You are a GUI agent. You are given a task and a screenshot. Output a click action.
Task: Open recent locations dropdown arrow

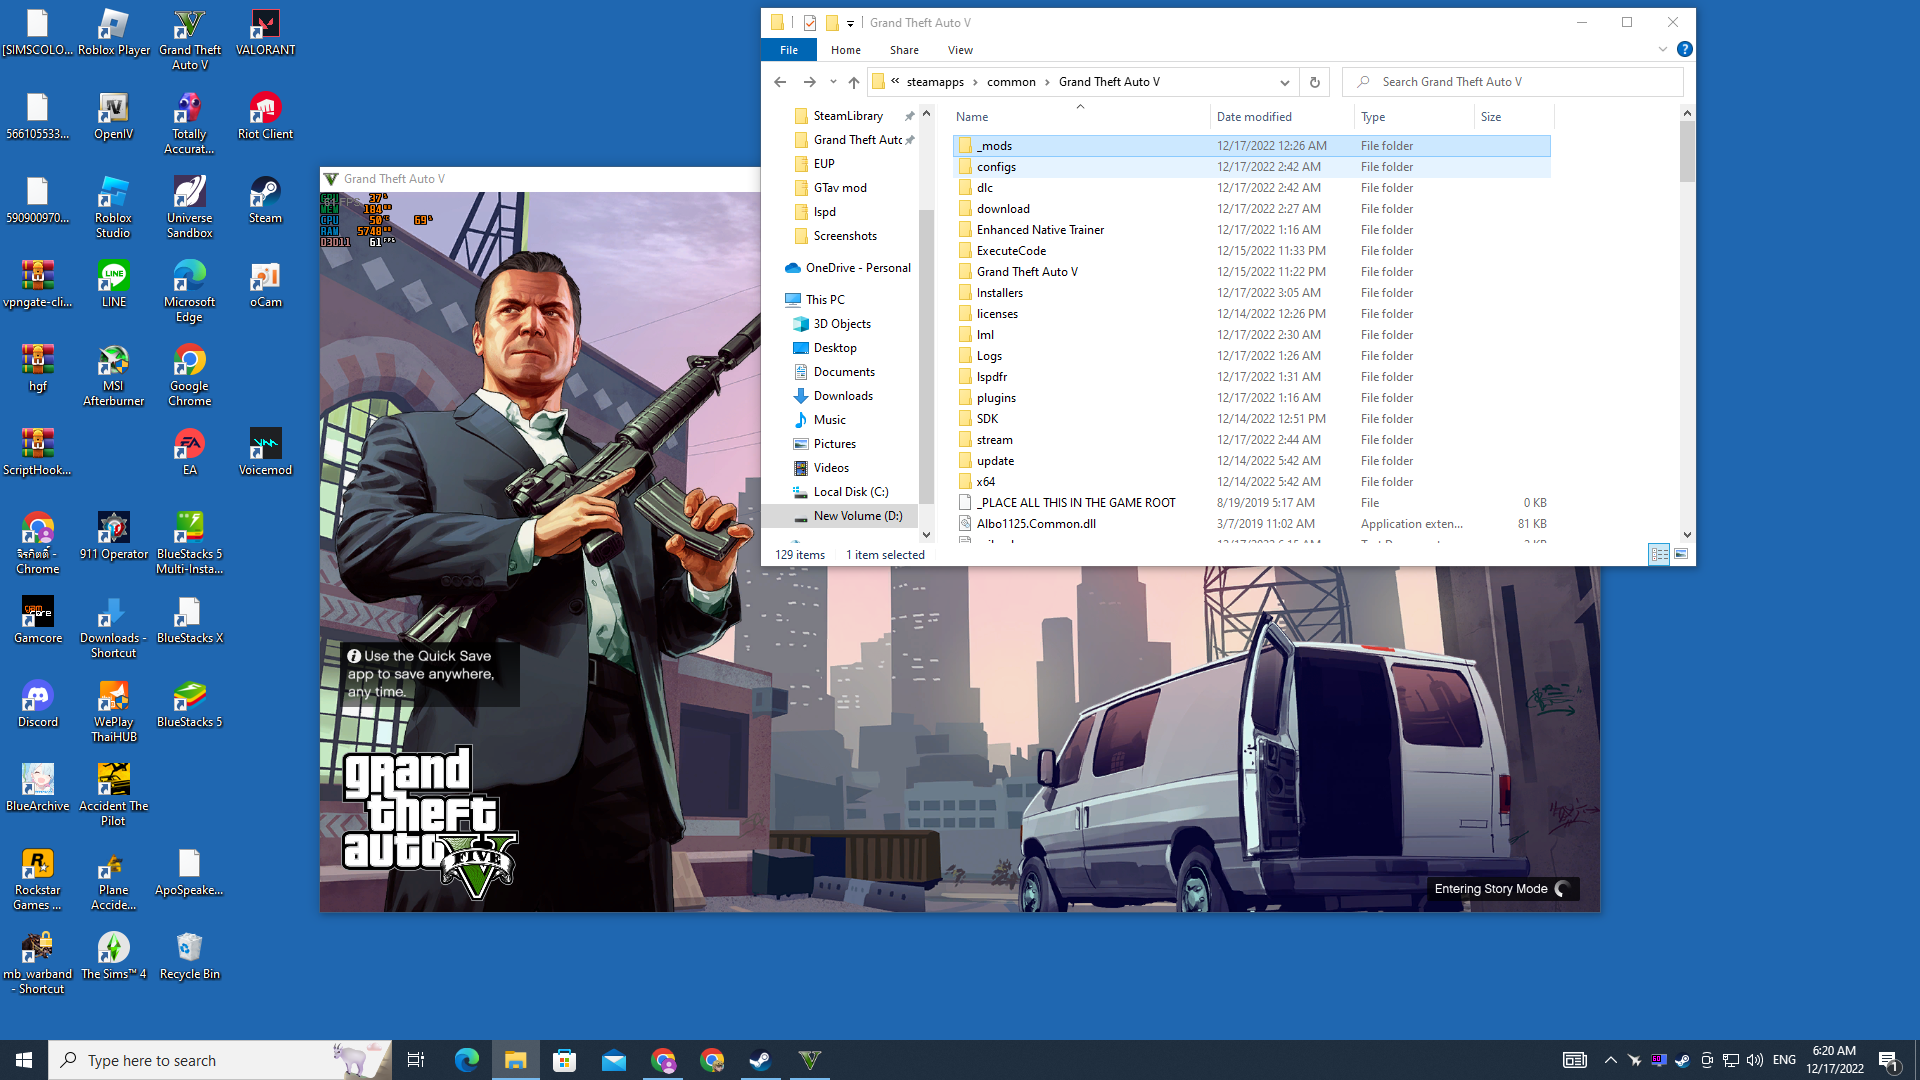point(833,82)
